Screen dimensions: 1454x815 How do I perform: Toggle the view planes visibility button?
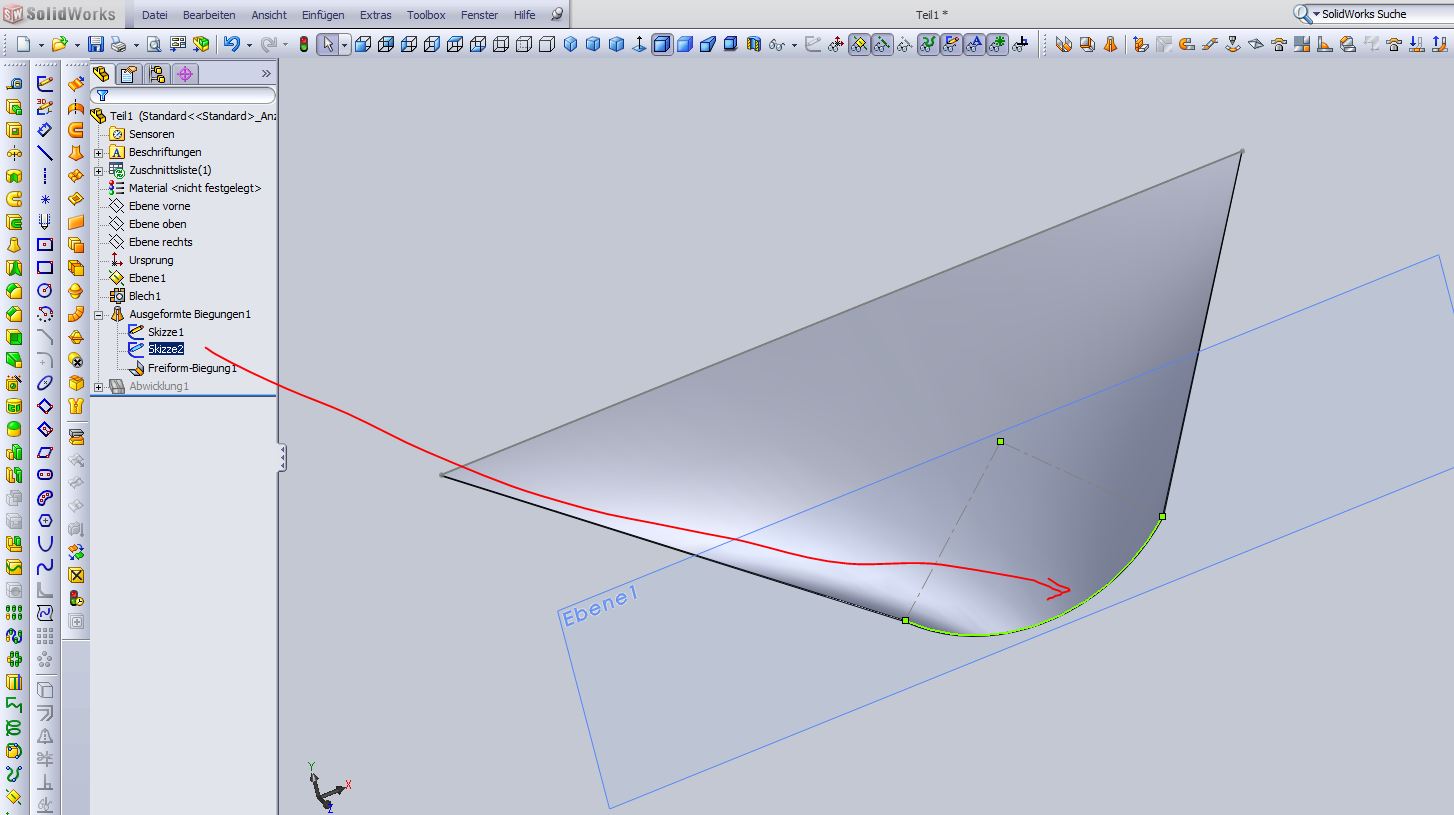pos(859,44)
